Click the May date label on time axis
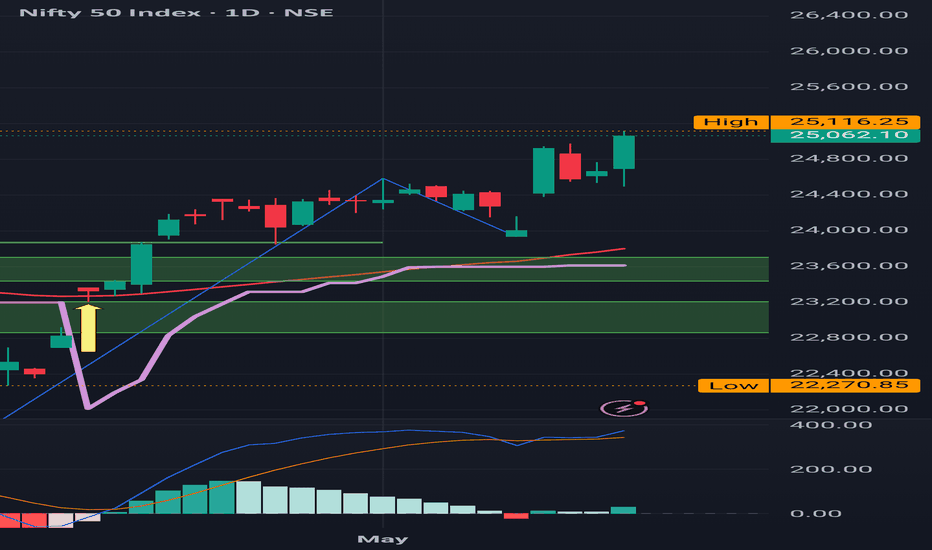The width and height of the screenshot is (932, 550). tap(383, 539)
